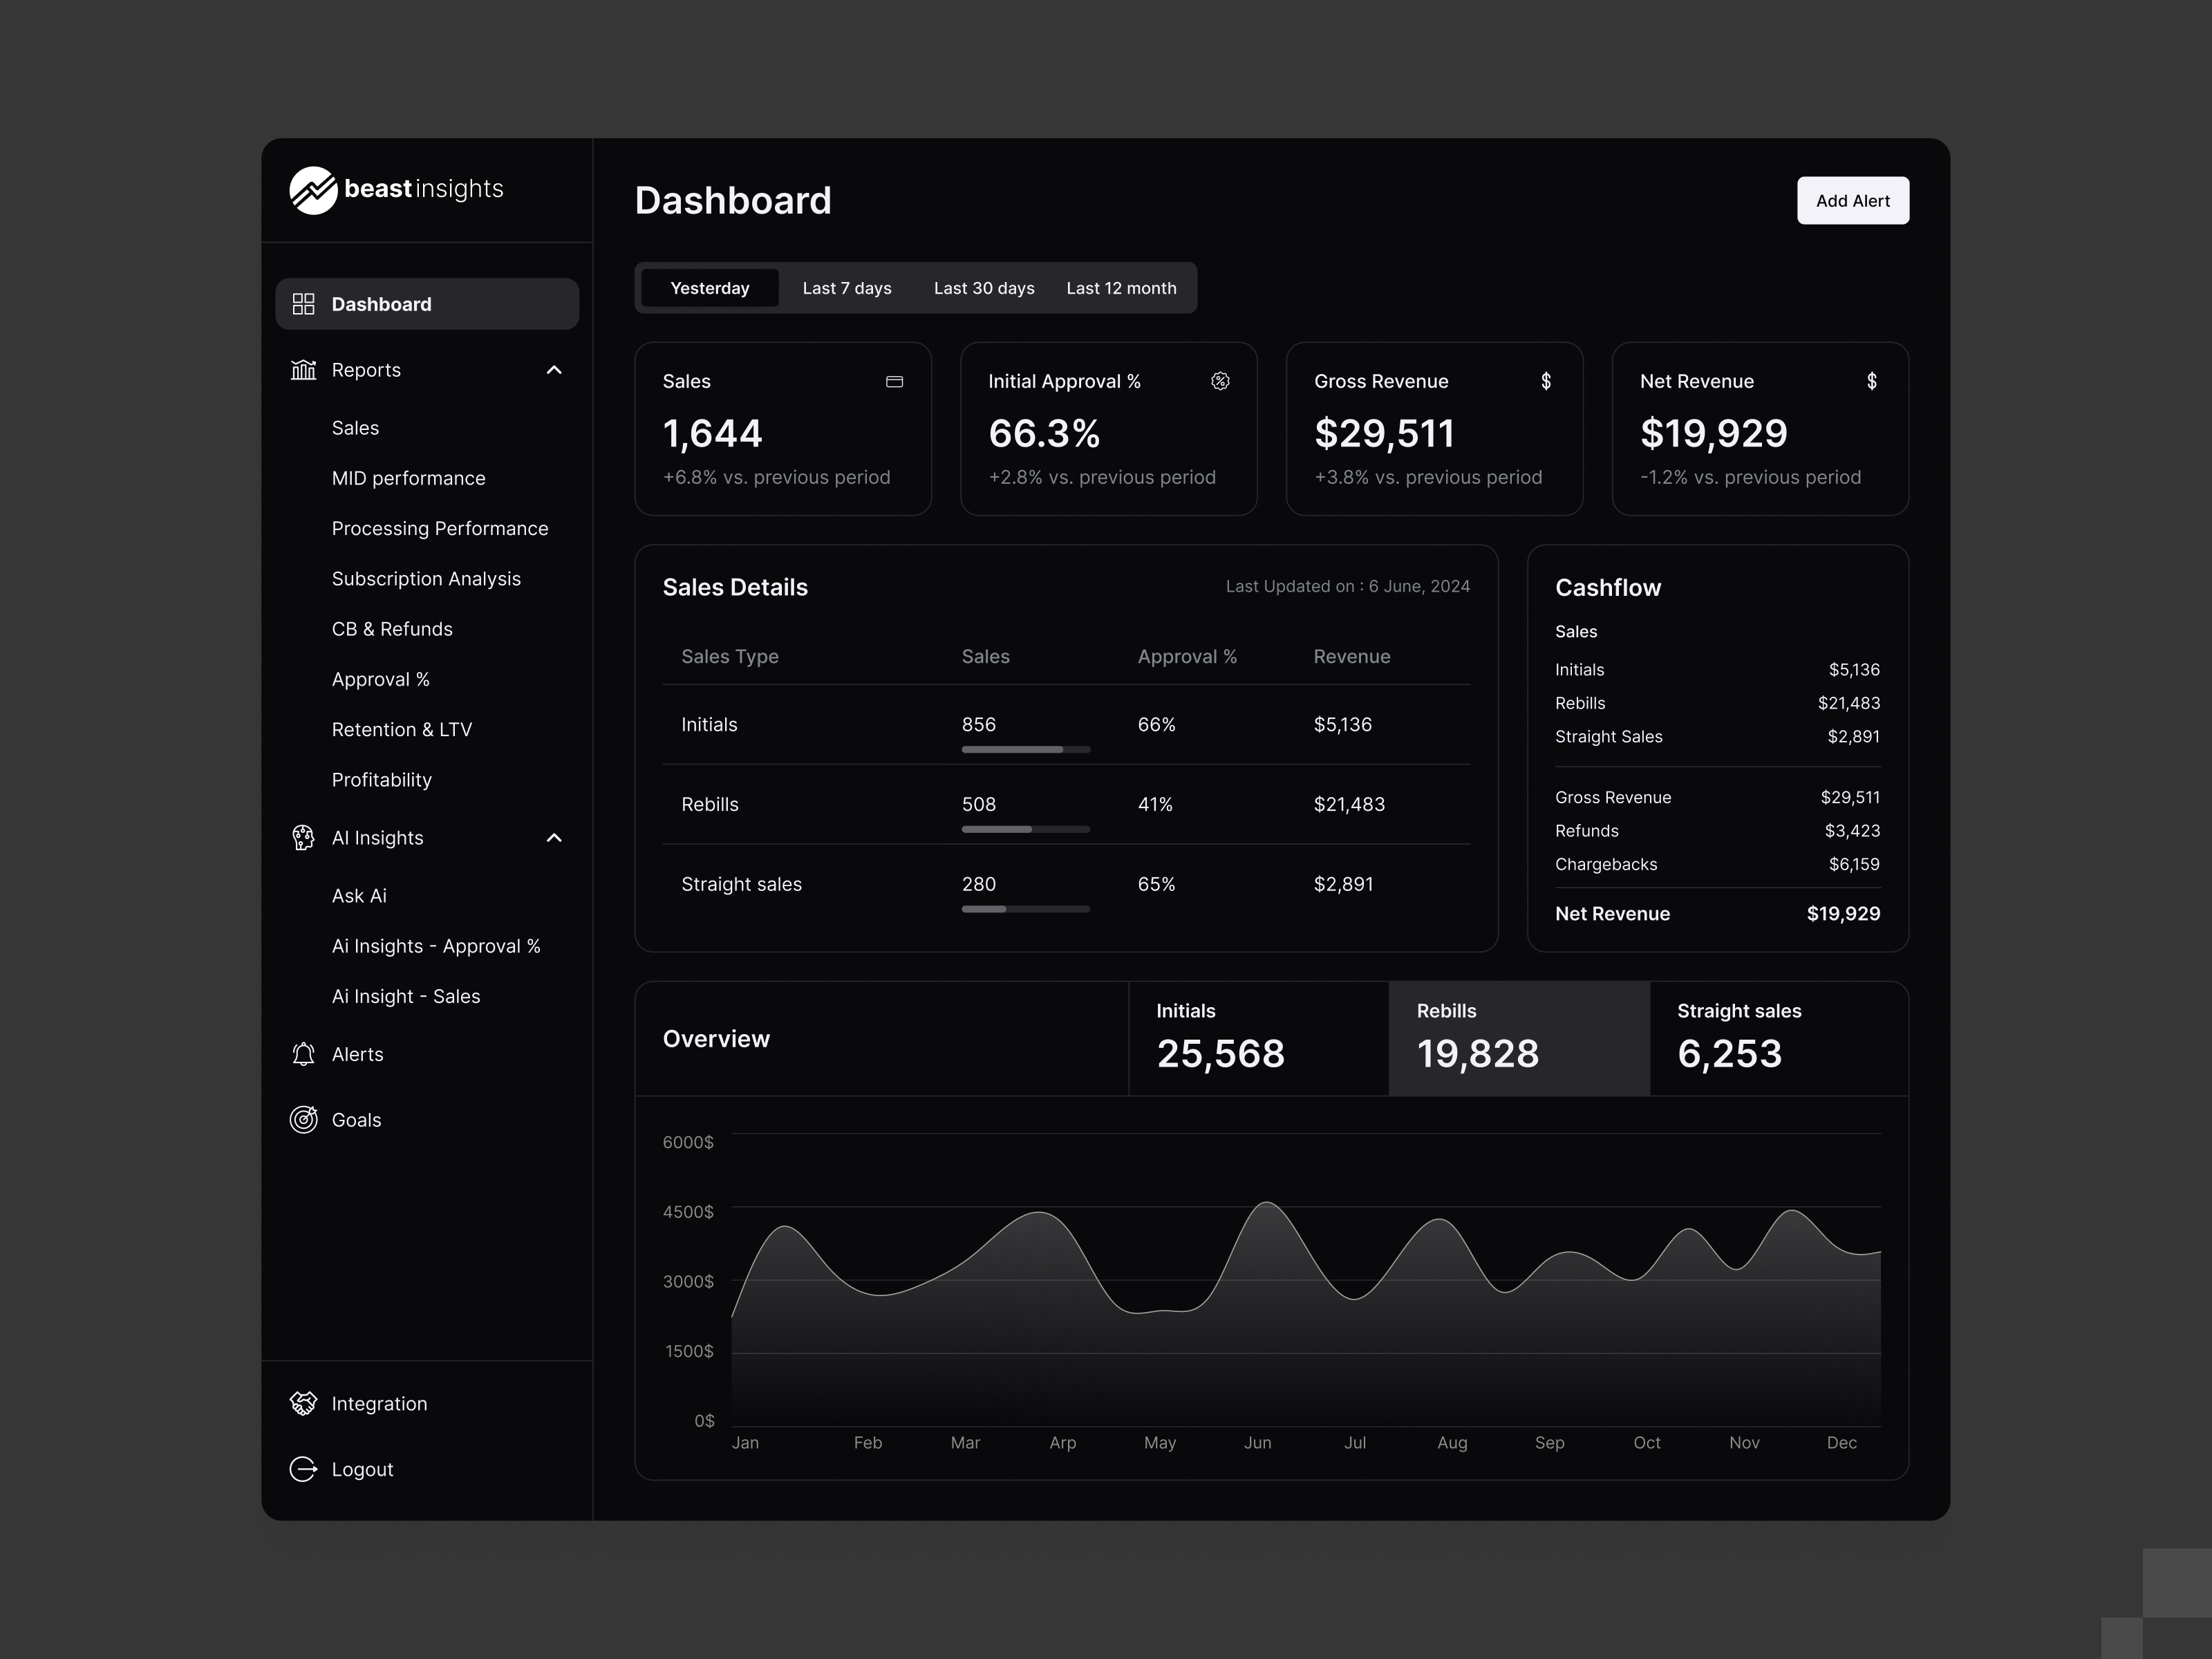Viewport: 2212px width, 1659px height.
Task: Select the Last 12 month period
Action: tap(1121, 288)
